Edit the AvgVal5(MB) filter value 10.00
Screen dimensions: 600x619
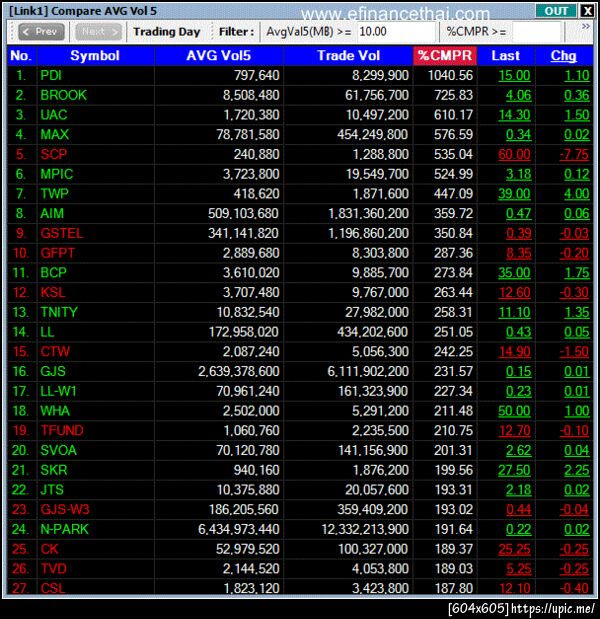click(396, 32)
